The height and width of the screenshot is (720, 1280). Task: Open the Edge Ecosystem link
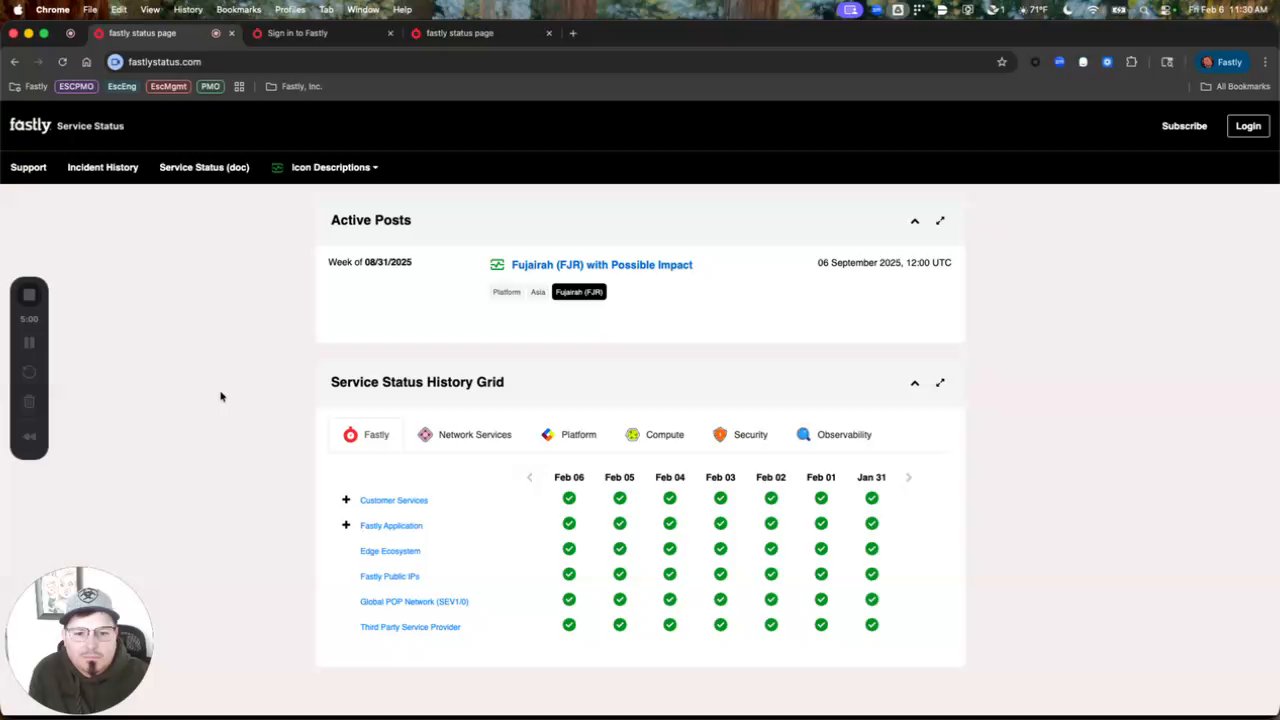(x=390, y=551)
